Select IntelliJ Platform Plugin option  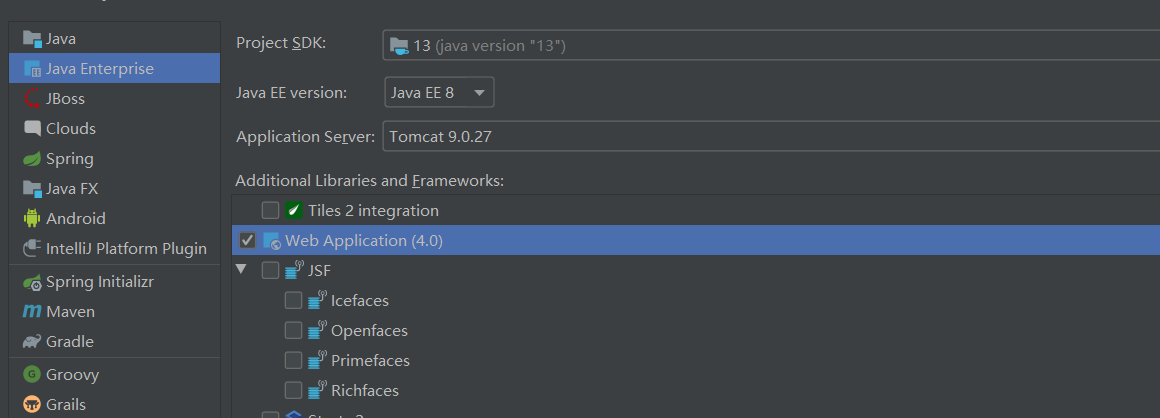[126, 248]
